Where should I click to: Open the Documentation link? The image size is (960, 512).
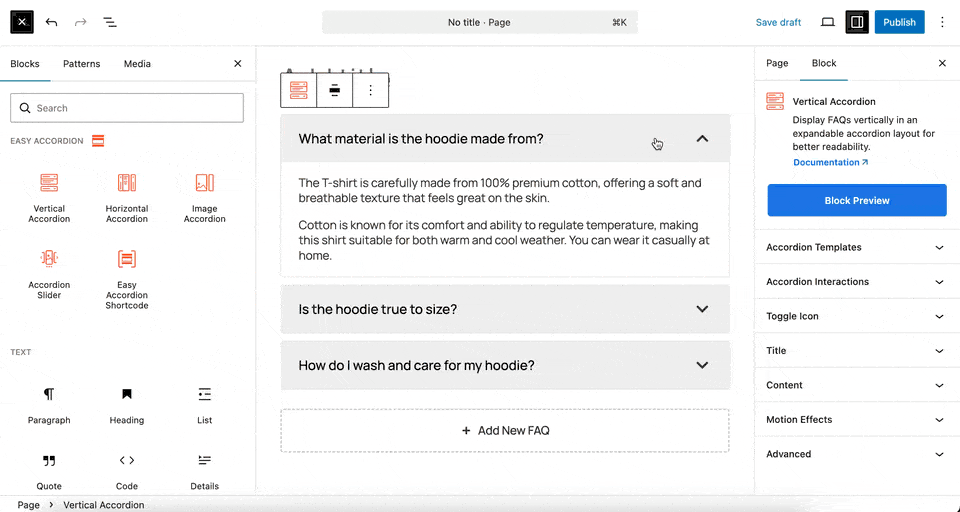point(830,162)
